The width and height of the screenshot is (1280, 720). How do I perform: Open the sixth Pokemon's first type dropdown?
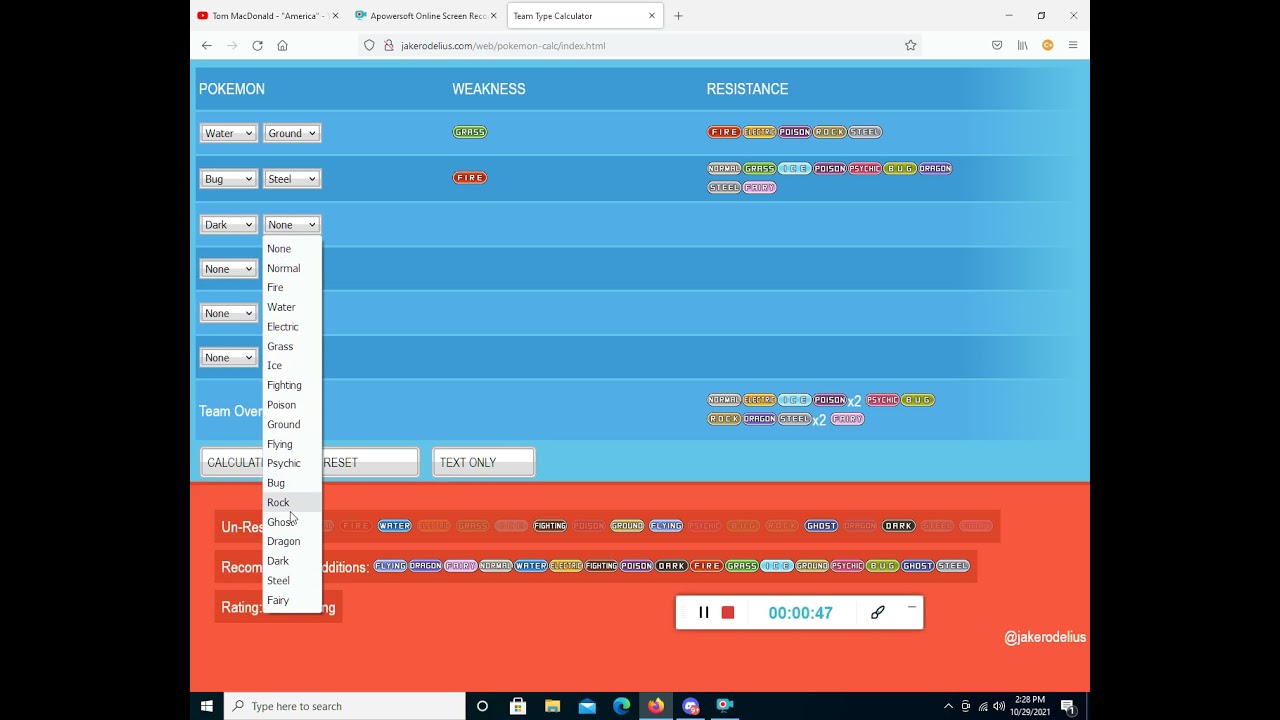tap(228, 357)
